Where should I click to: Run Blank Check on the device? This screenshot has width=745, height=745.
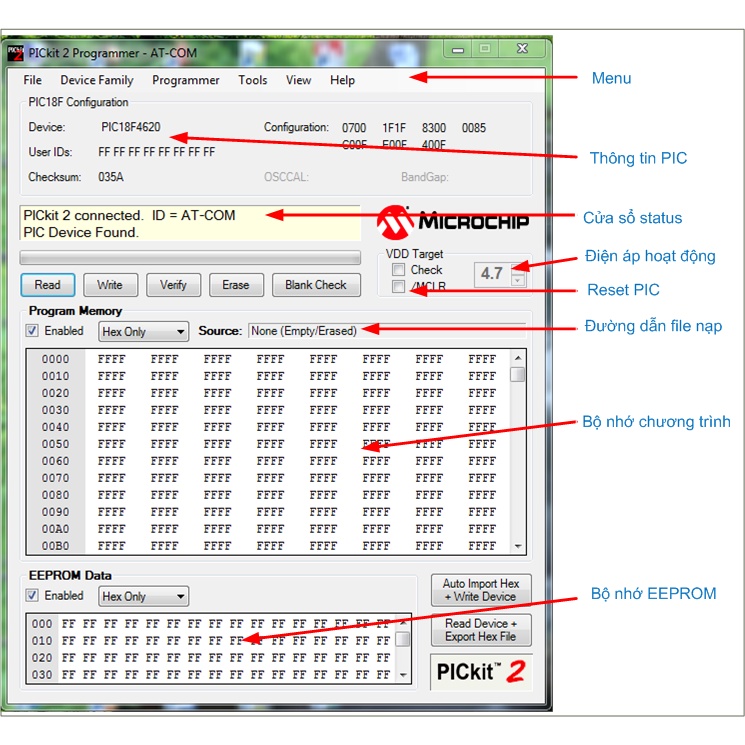315,285
